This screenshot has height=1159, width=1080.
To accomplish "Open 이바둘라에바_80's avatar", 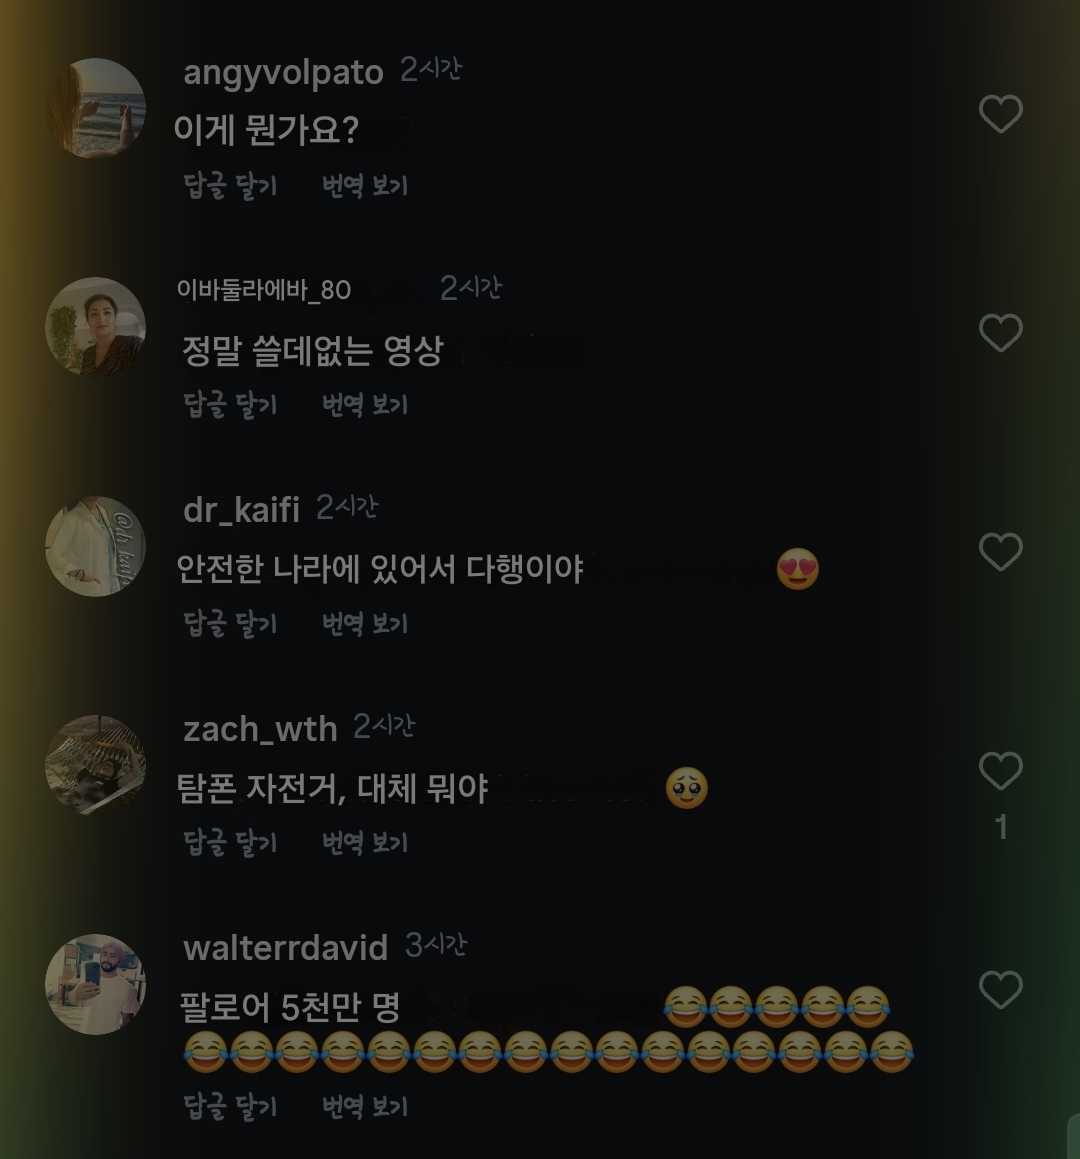I will coord(96,327).
